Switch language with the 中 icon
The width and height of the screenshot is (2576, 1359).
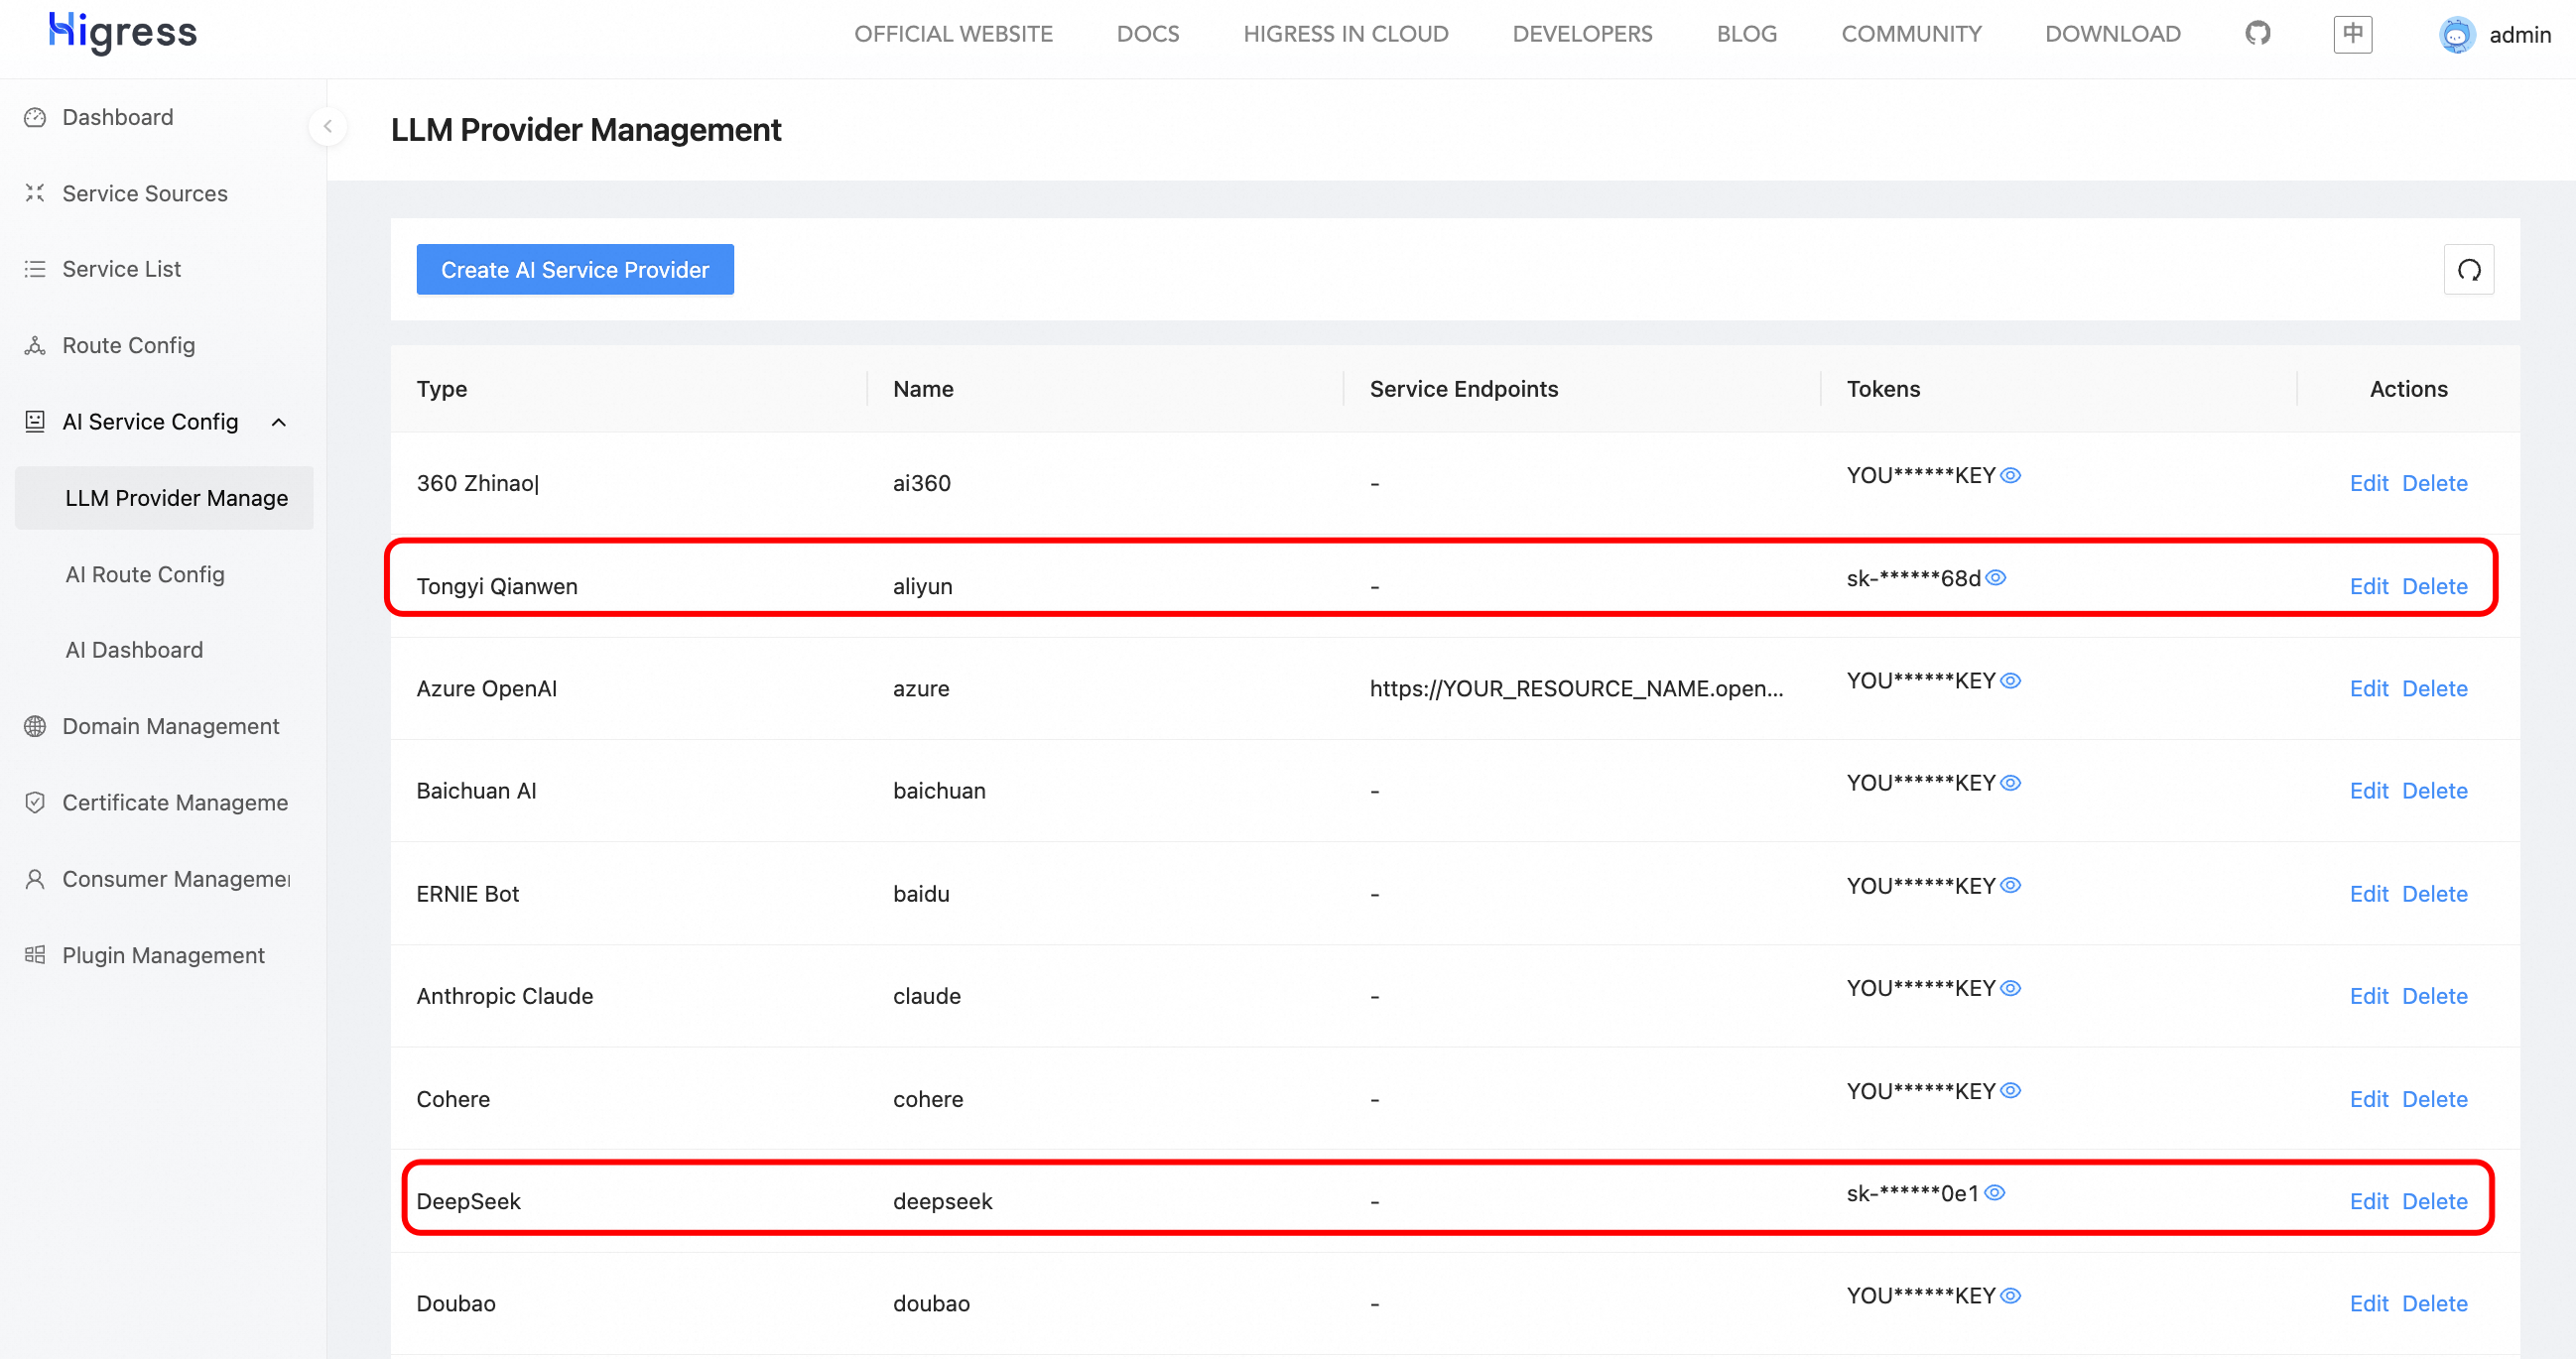(2352, 34)
